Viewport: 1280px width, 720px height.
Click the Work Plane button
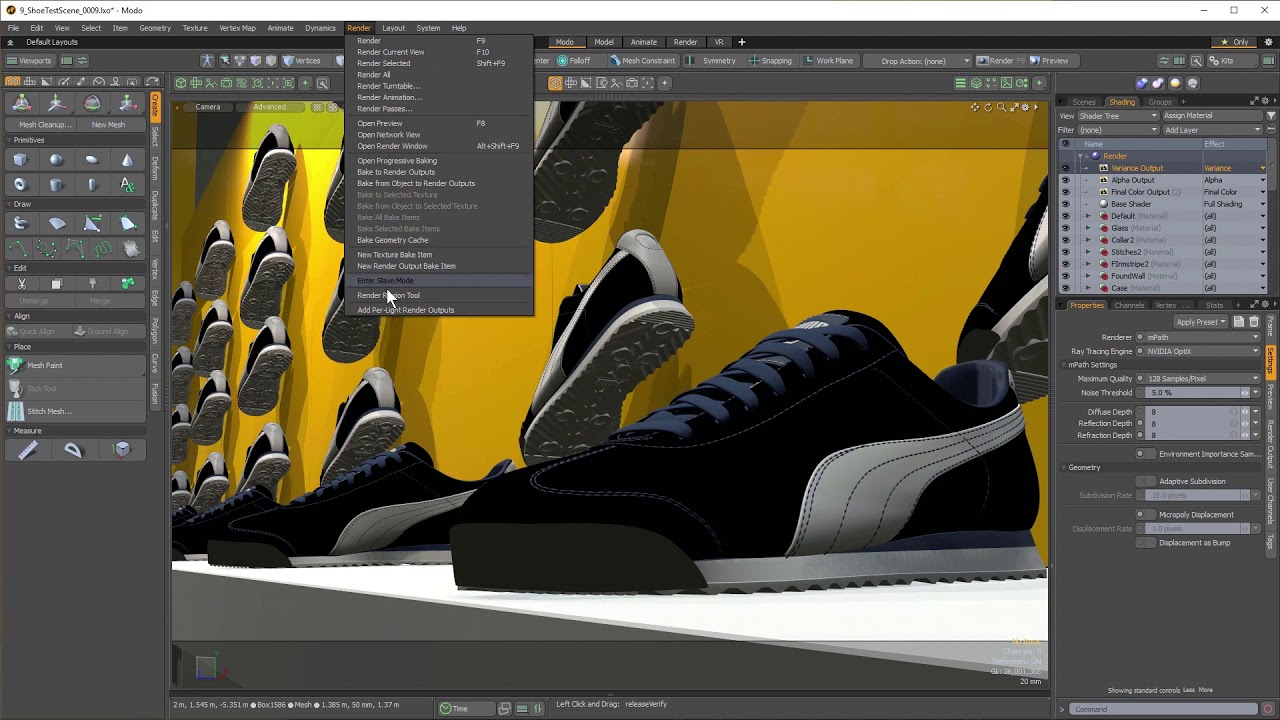tap(827, 61)
